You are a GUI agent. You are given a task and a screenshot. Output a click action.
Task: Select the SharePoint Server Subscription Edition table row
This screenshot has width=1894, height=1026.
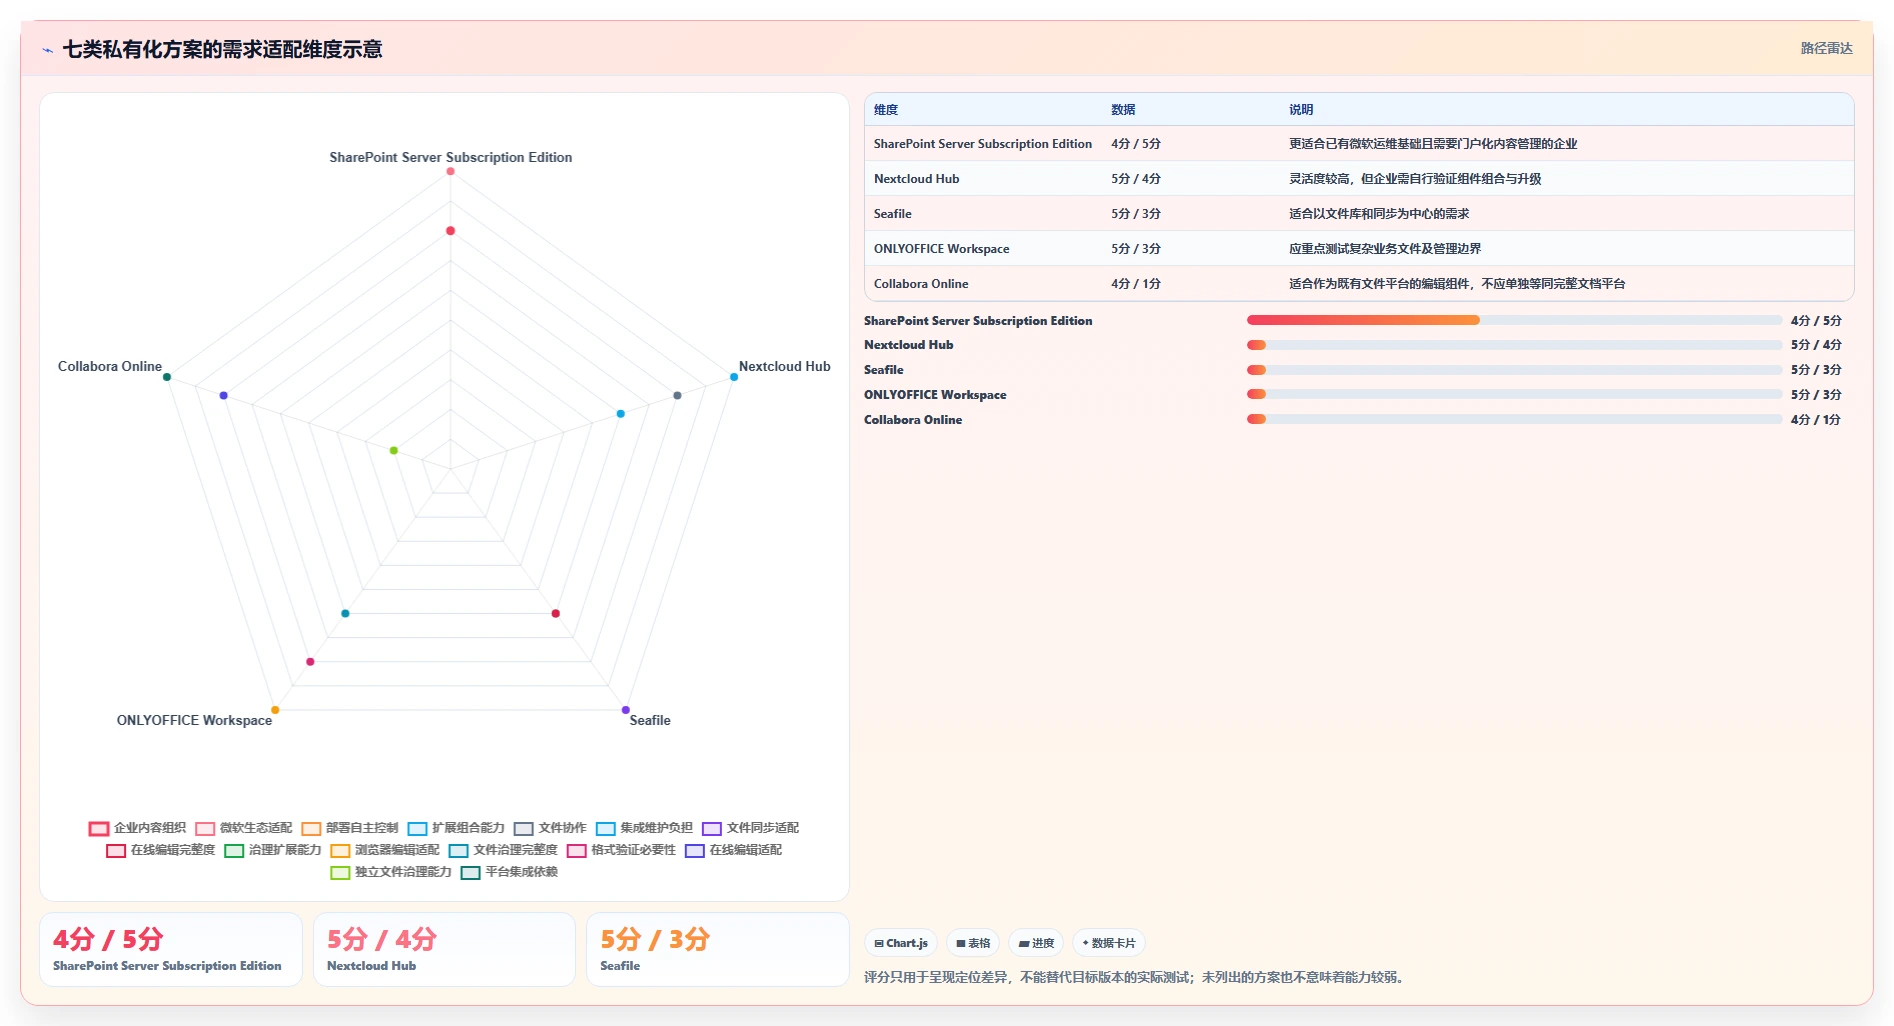pos(1359,144)
